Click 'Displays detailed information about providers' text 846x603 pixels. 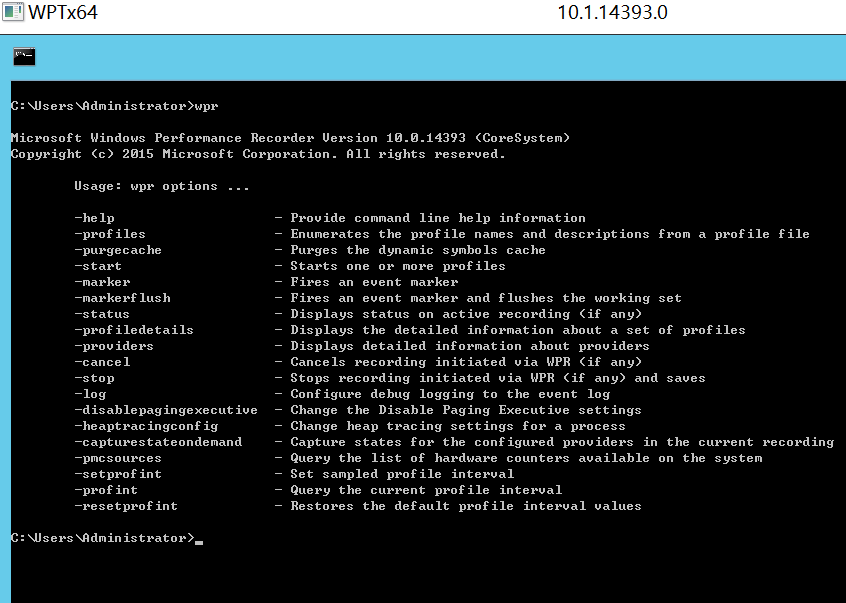[470, 346]
